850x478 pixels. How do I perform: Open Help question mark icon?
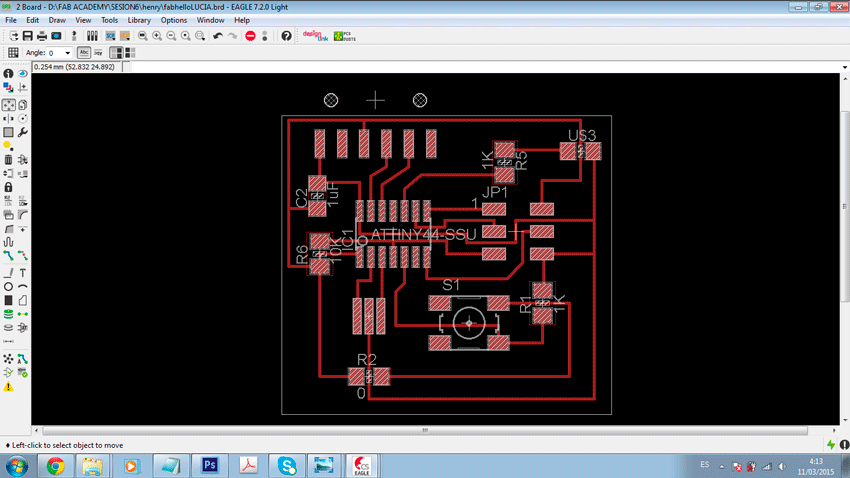[286, 36]
